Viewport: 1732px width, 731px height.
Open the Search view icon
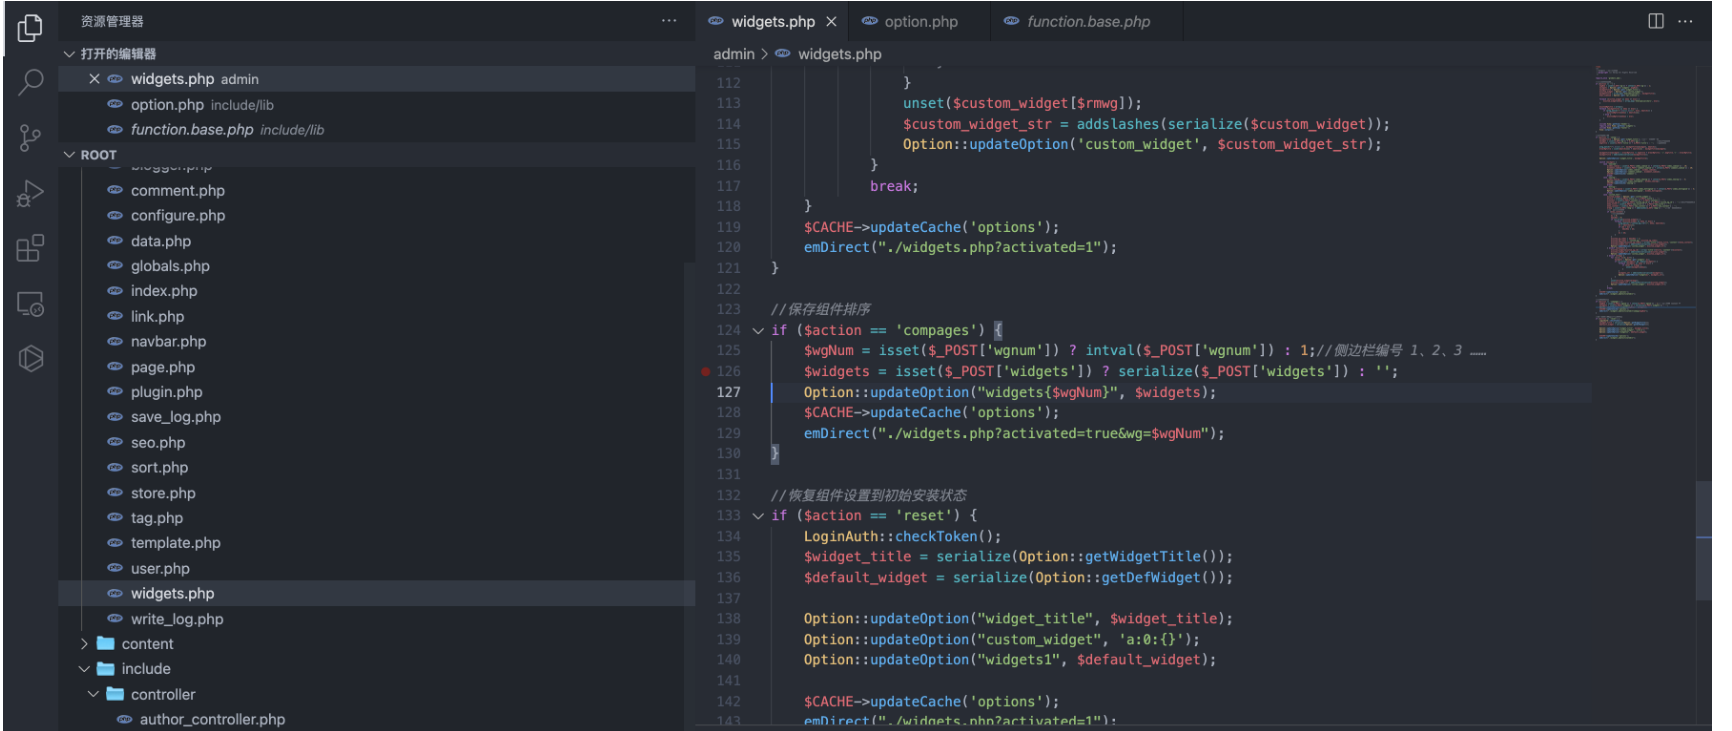(x=30, y=82)
